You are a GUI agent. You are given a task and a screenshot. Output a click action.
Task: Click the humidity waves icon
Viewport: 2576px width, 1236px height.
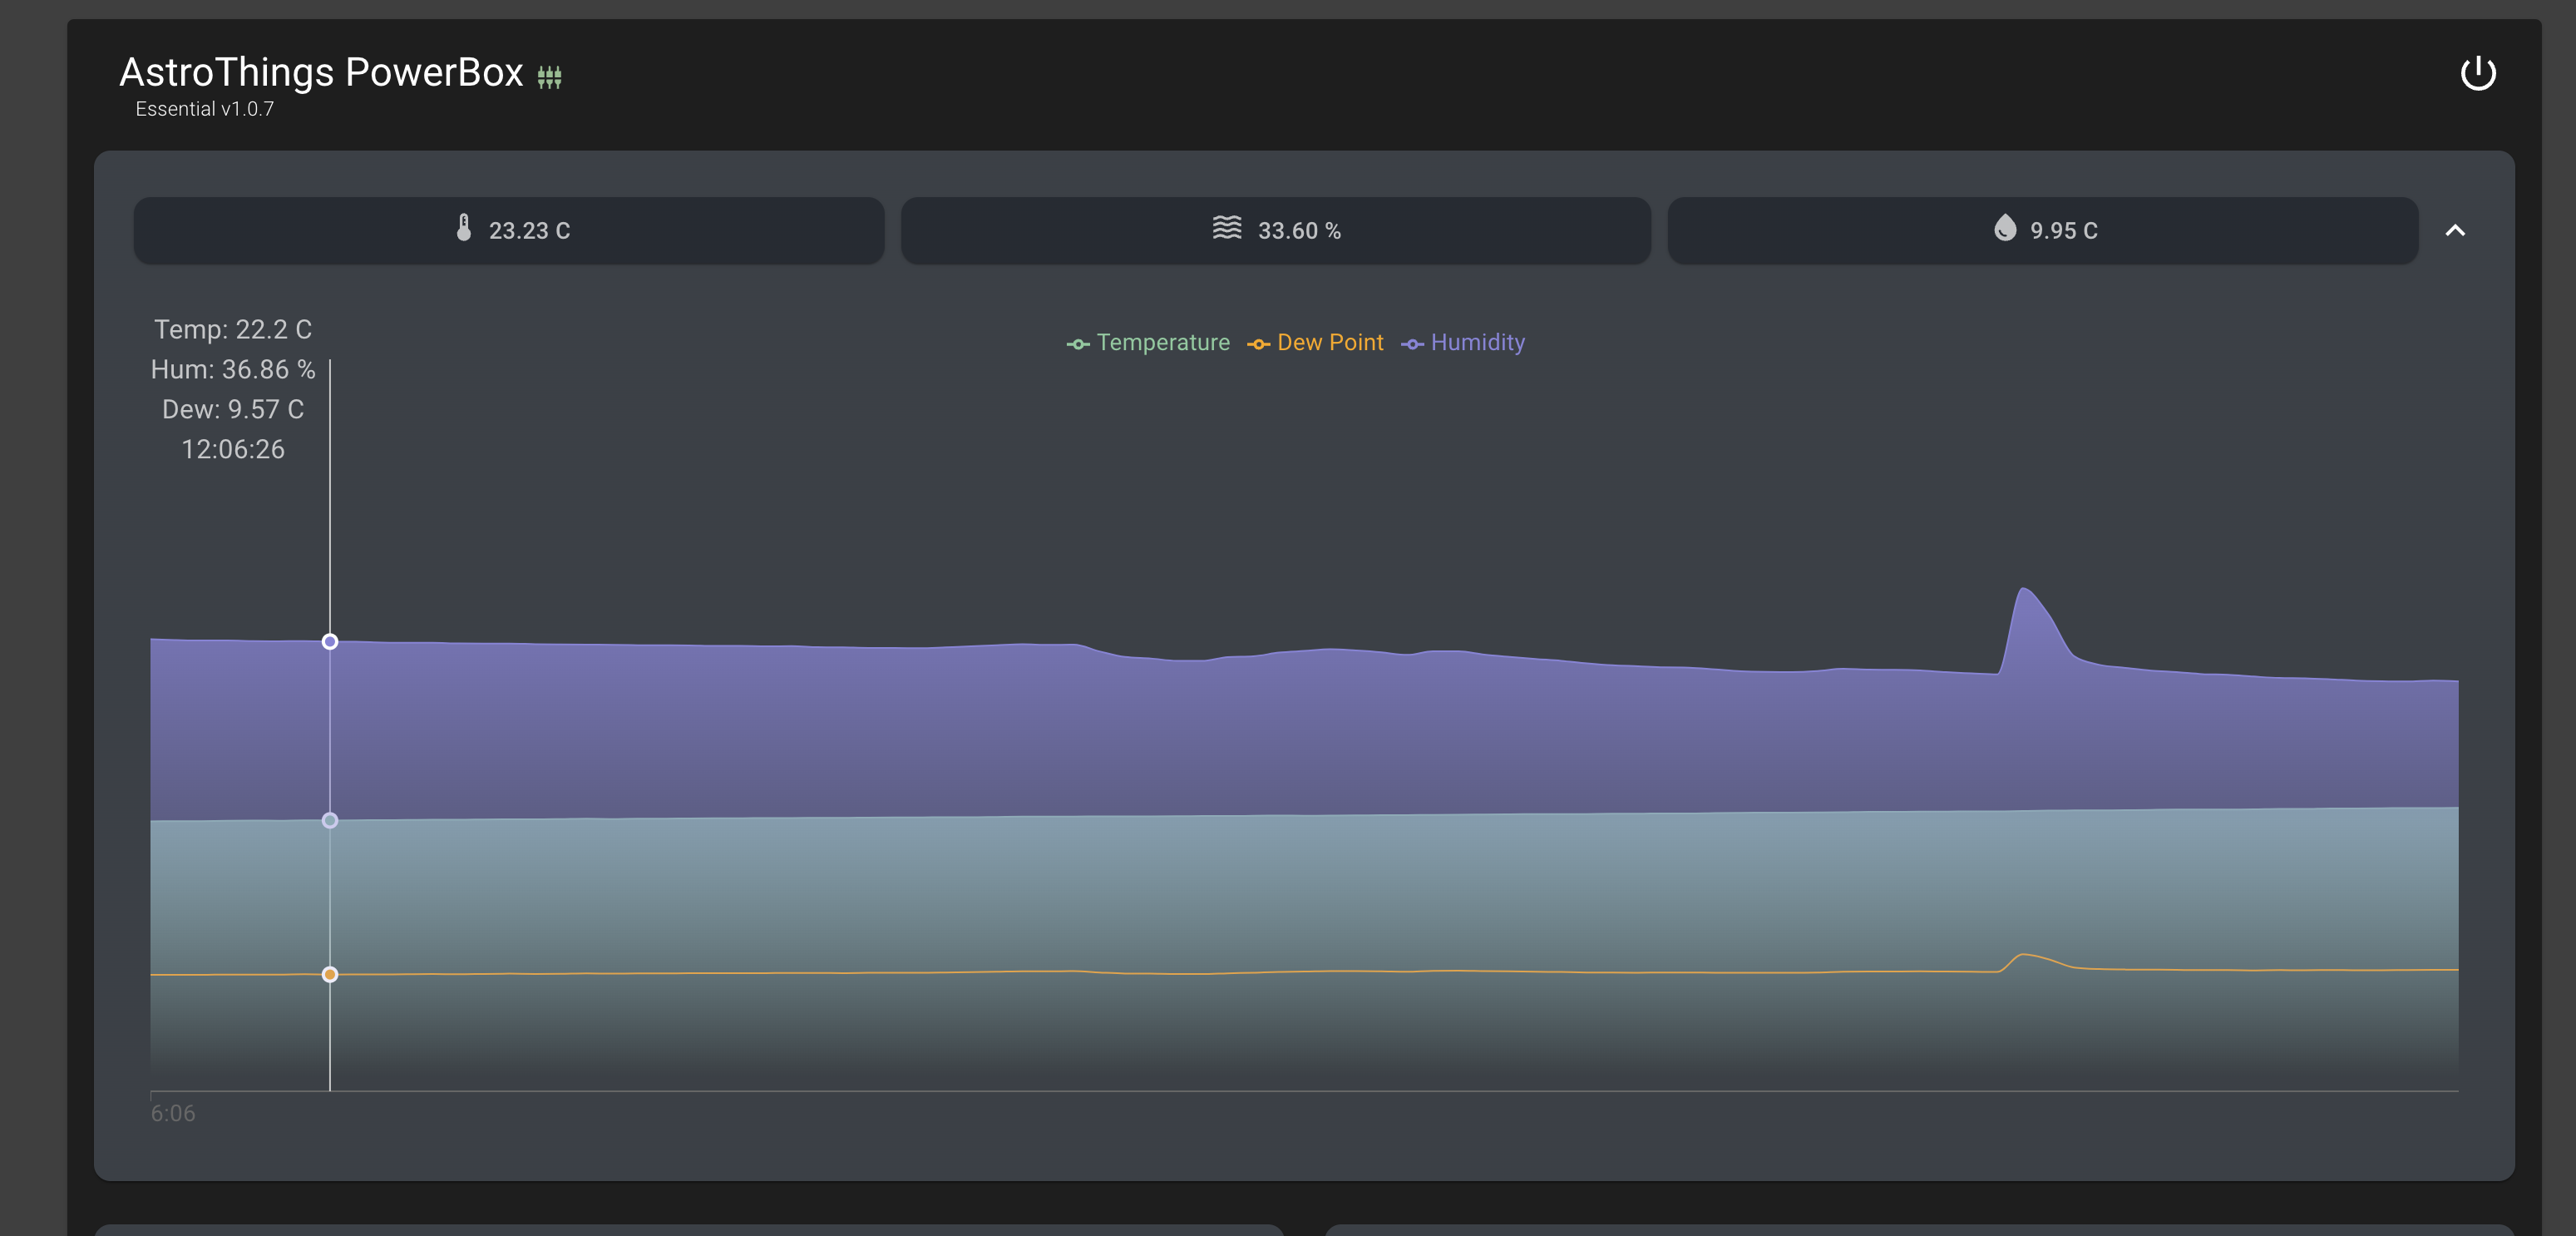click(1227, 228)
